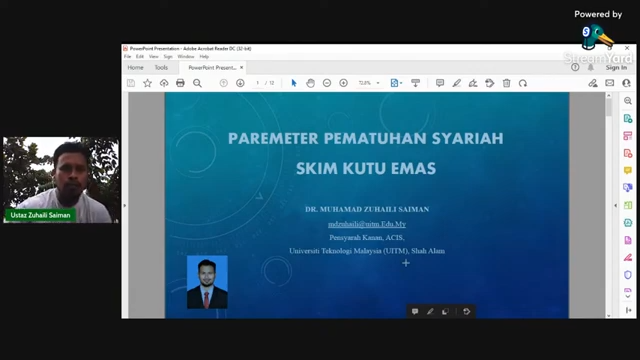Collapse the right tools pane arrow

616,205
